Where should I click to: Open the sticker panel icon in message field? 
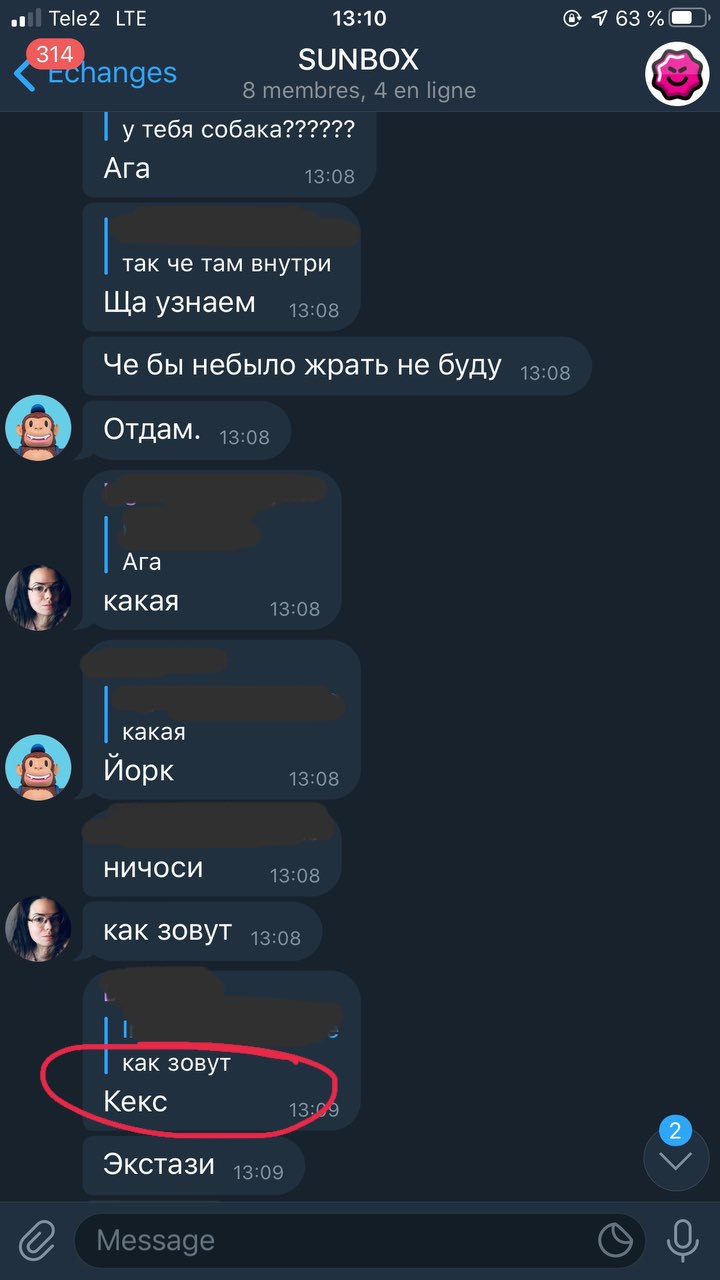pos(615,1241)
